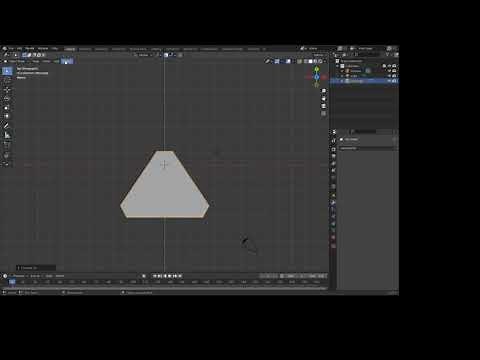Click the red X axis gizmo handle
Image resolution: width=480 pixels, height=360 pixels.
[324, 77]
